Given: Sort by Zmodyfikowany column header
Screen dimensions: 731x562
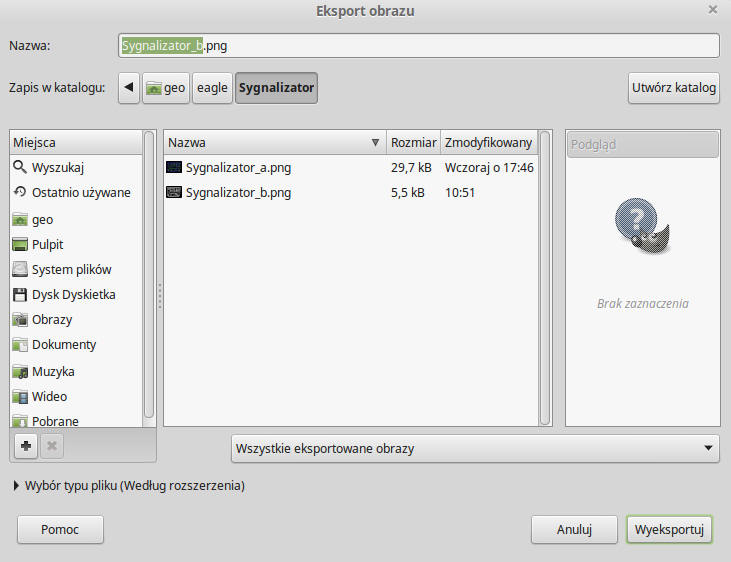Looking at the screenshot, I should point(488,143).
